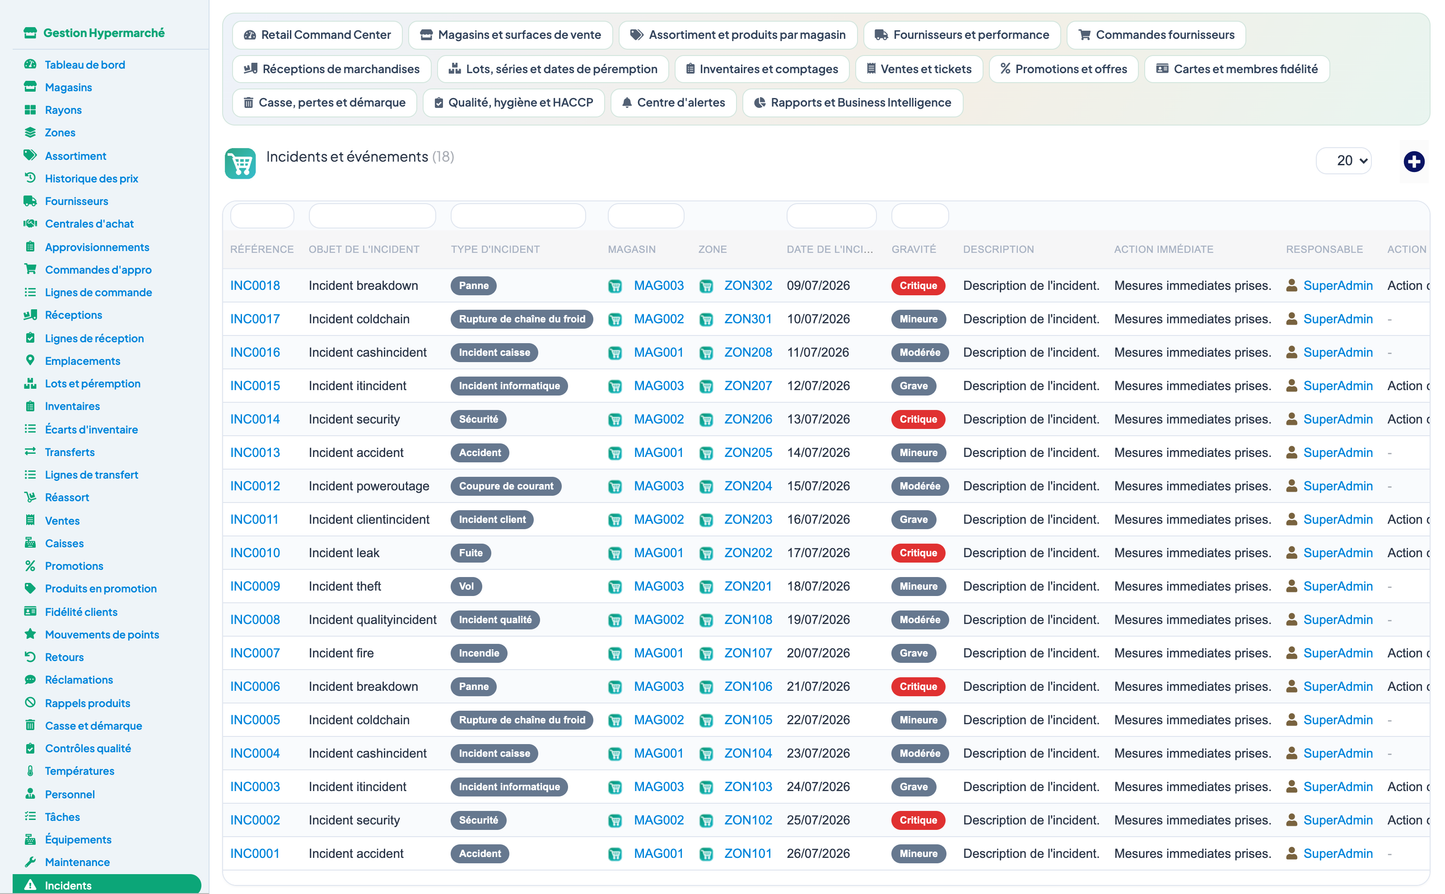Click the Réclamations speech bubble icon

[x=30, y=680]
